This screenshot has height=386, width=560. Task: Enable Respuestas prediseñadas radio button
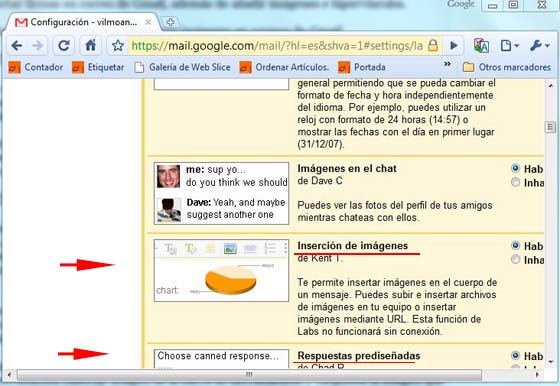[x=515, y=355]
